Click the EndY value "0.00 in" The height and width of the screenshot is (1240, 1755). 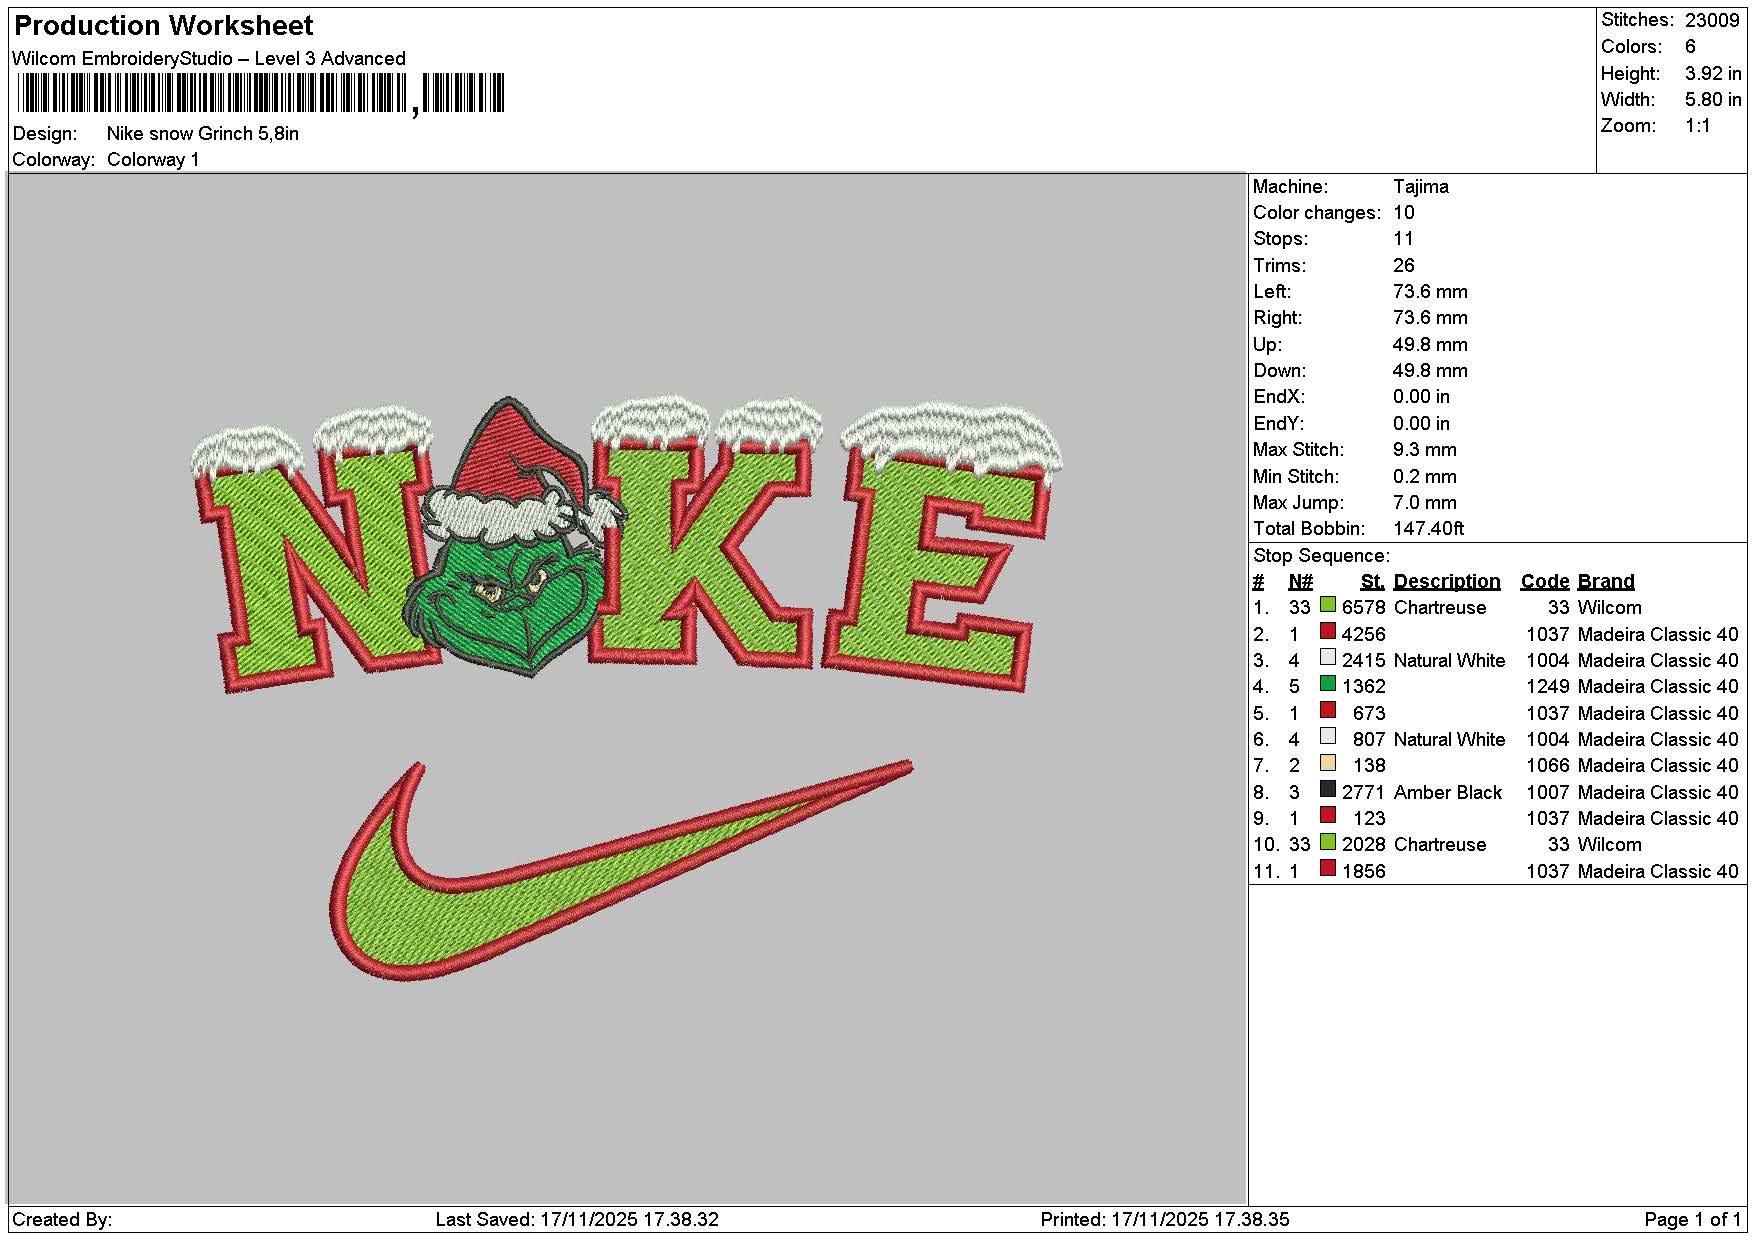[1421, 423]
